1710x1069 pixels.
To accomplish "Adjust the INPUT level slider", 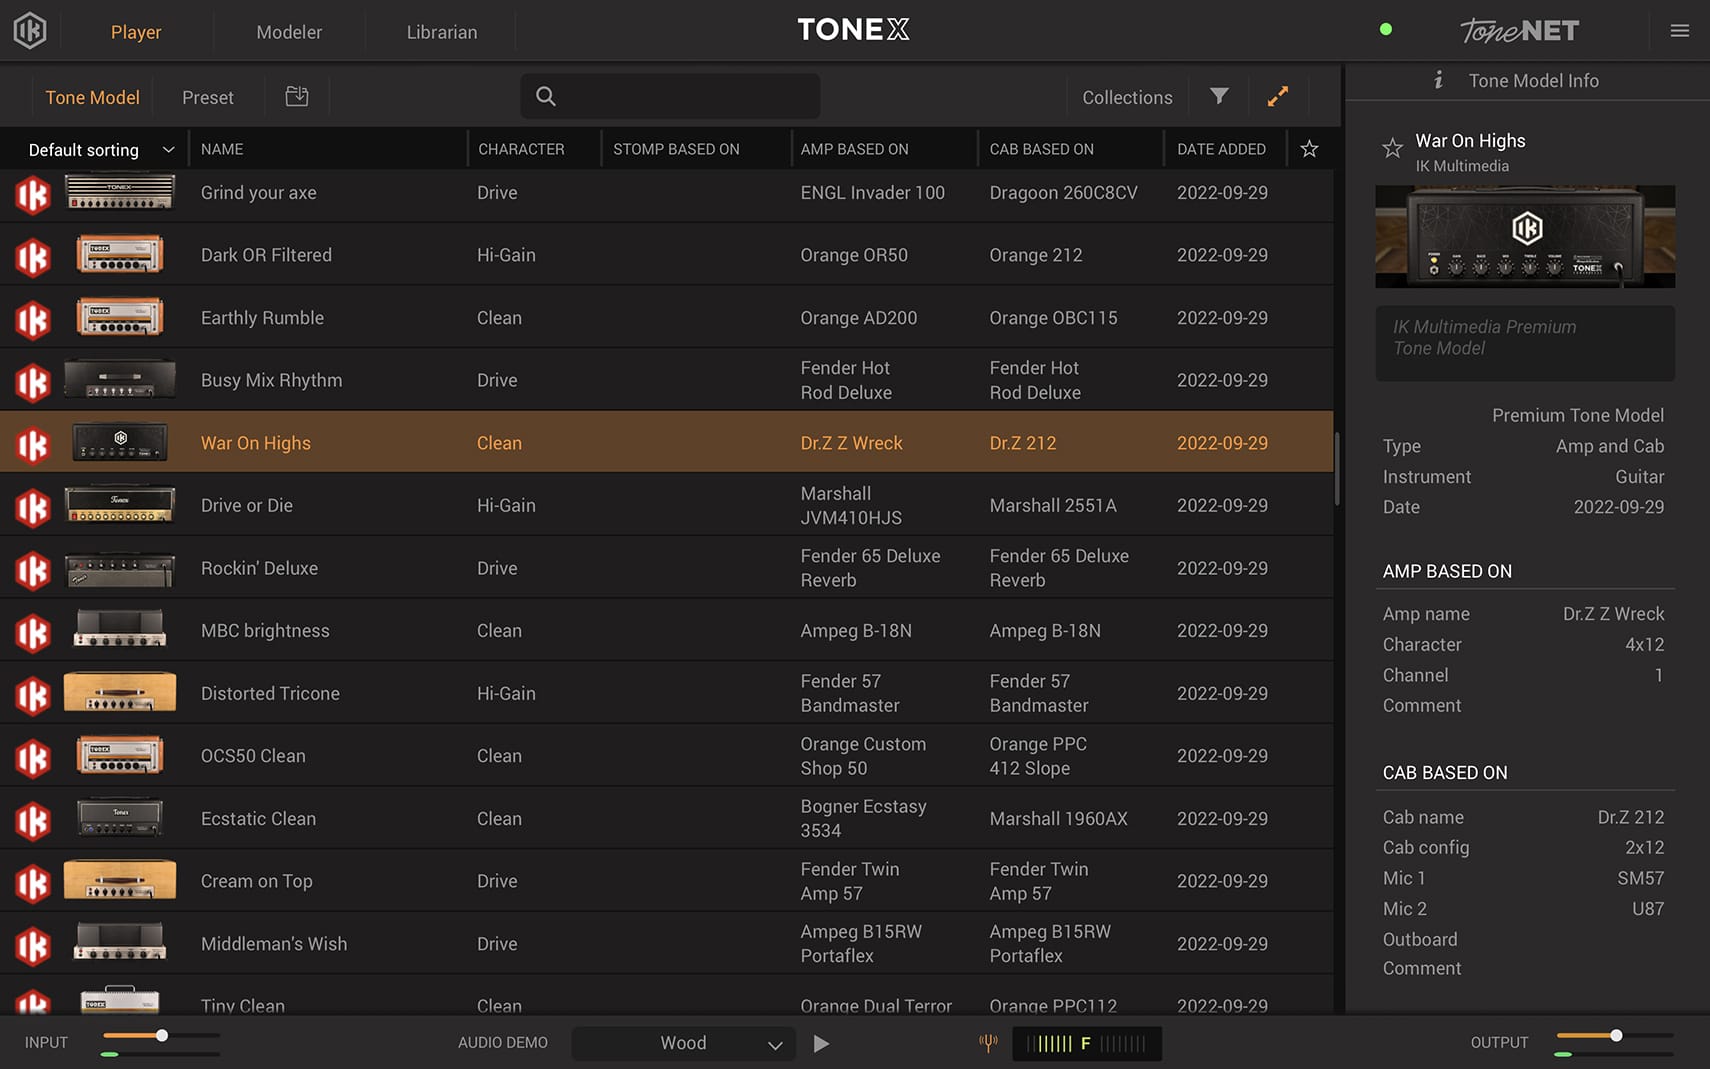I will click(161, 1035).
